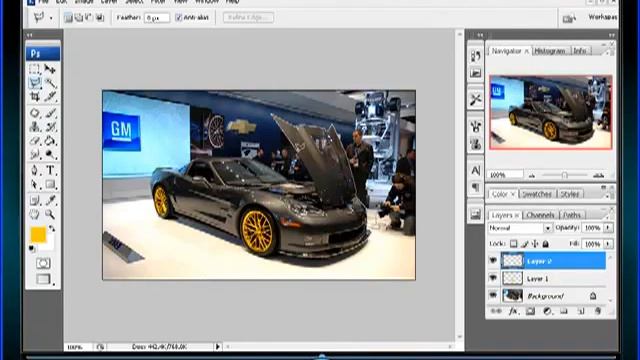Screen dimensions: 640x360
Task: Select the Slice tool
Action: coord(50,97)
